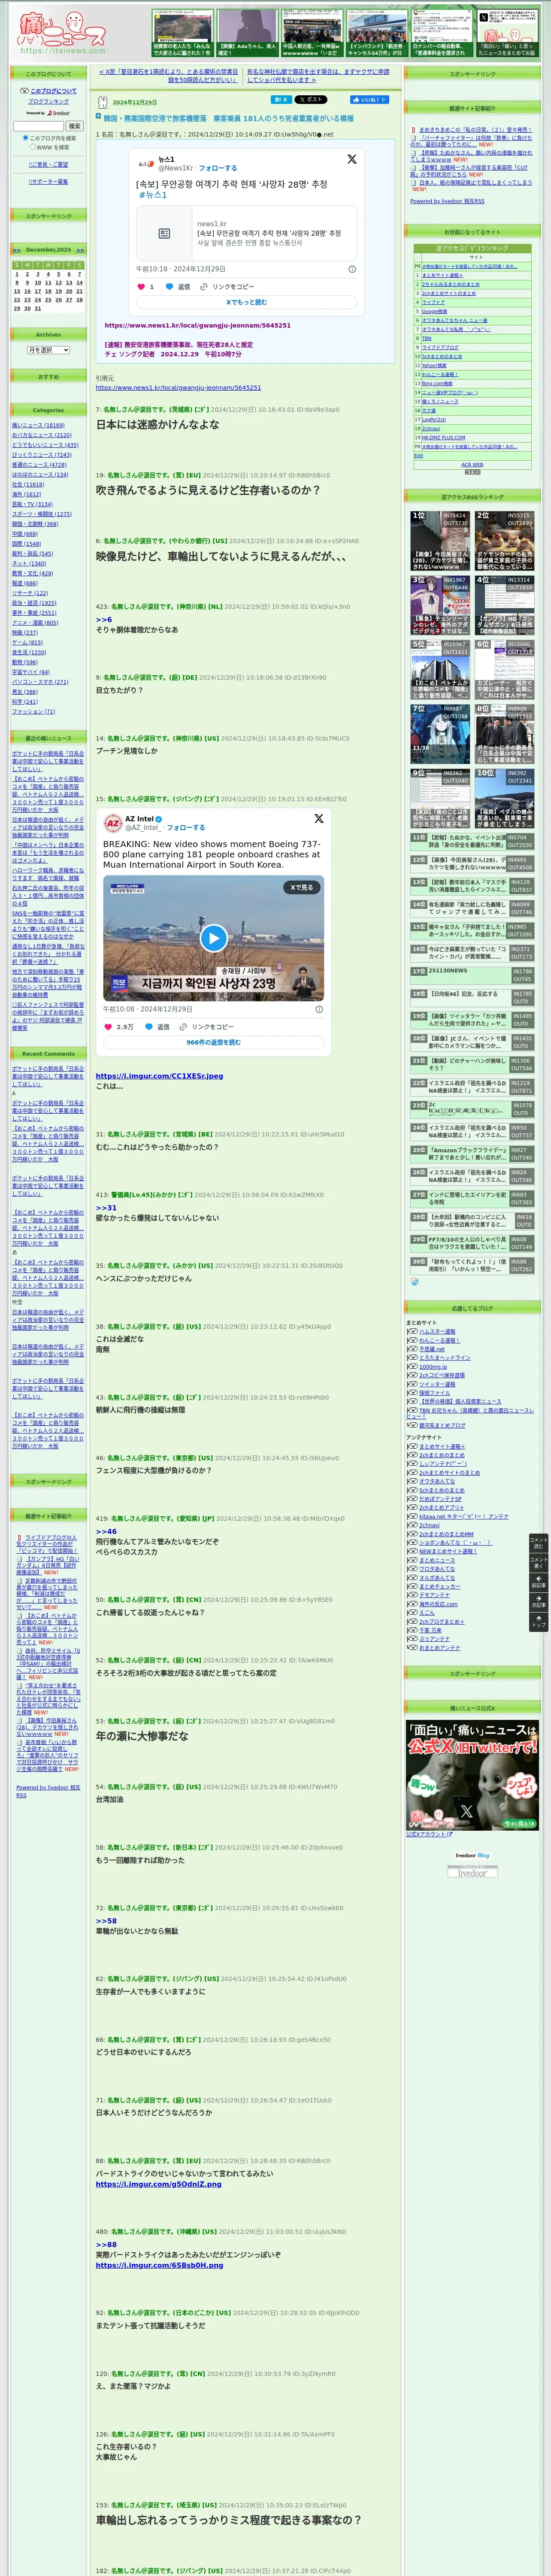Click the 'このブログについて' sidebar link
The height and width of the screenshot is (2576, 551).
[x=53, y=91]
